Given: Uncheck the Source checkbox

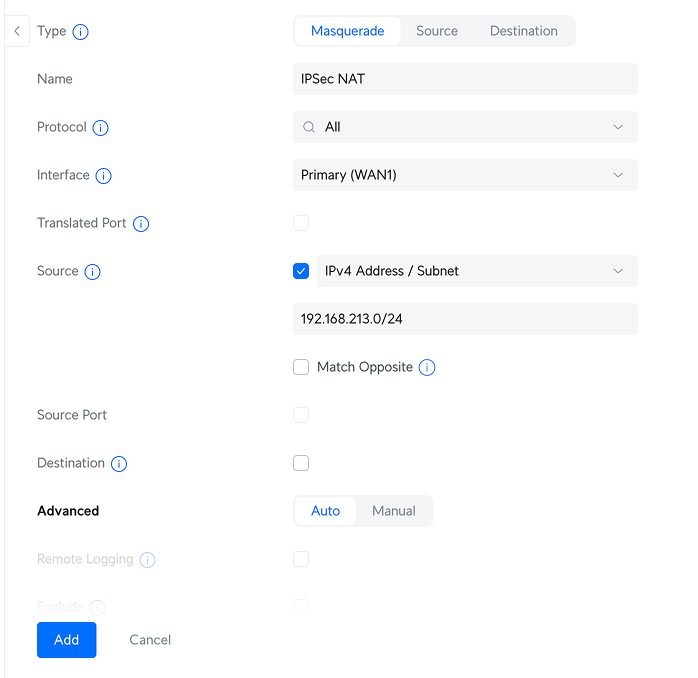Looking at the screenshot, I should coord(301,271).
